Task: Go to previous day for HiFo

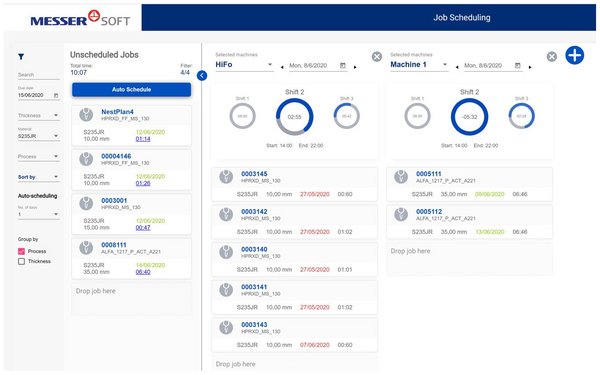Action: pyautogui.click(x=282, y=67)
